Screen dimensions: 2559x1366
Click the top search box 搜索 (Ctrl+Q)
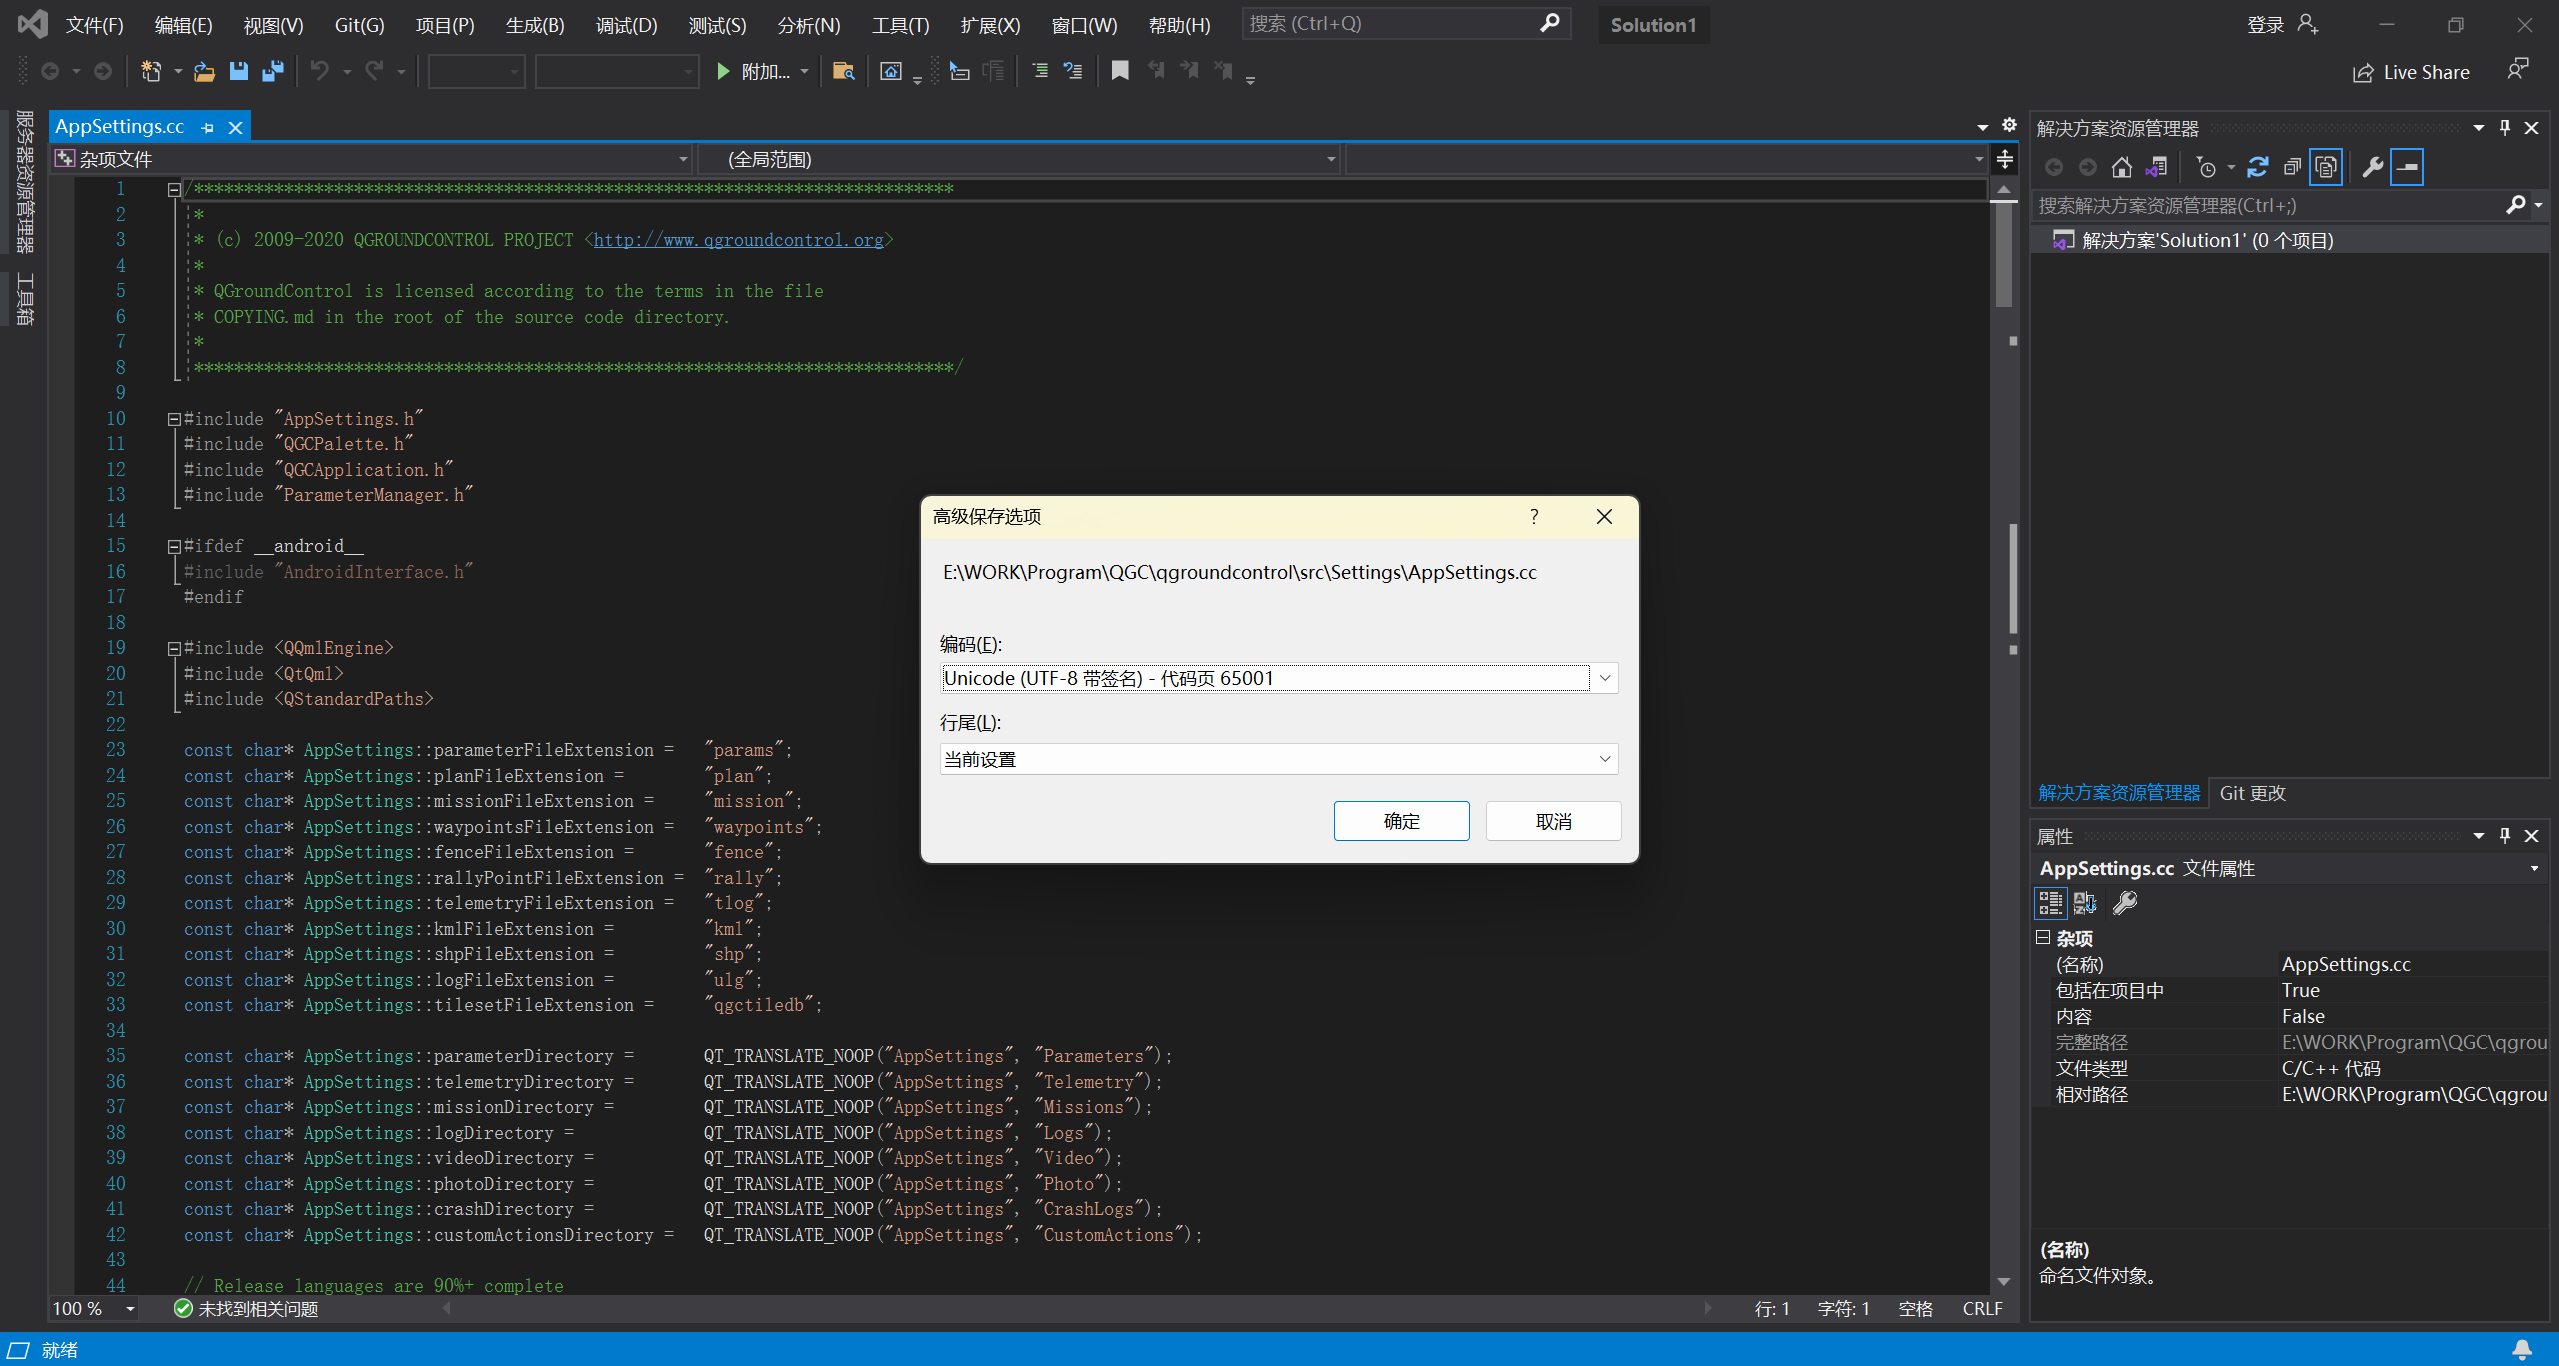(1405, 24)
